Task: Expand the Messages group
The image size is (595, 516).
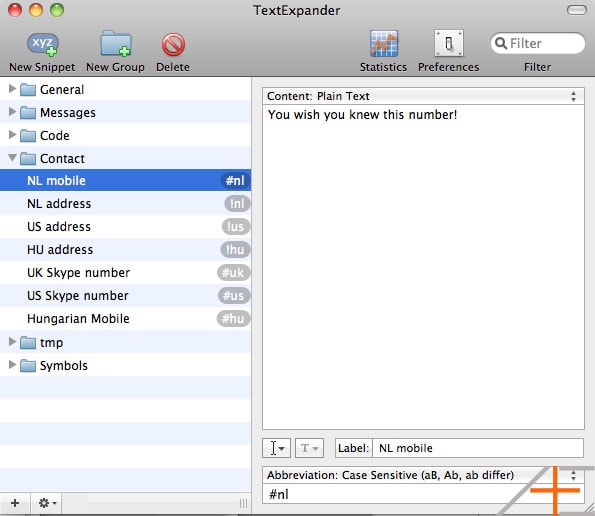Action: click(12, 112)
